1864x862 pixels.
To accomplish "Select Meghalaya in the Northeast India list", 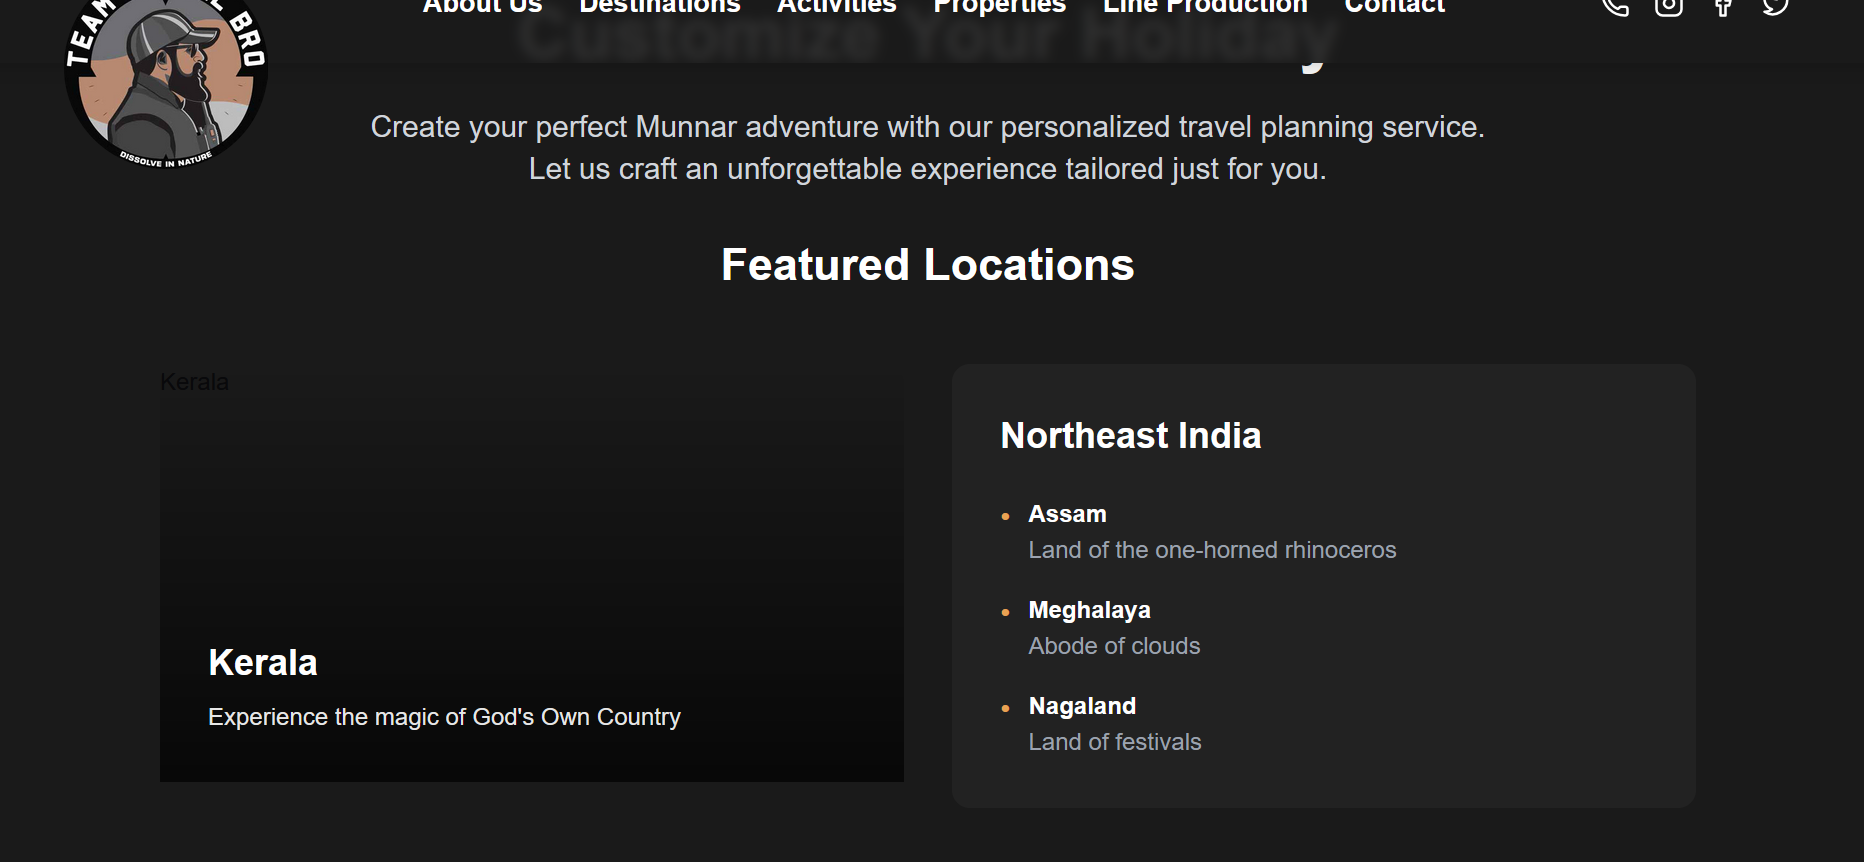I will [1089, 610].
